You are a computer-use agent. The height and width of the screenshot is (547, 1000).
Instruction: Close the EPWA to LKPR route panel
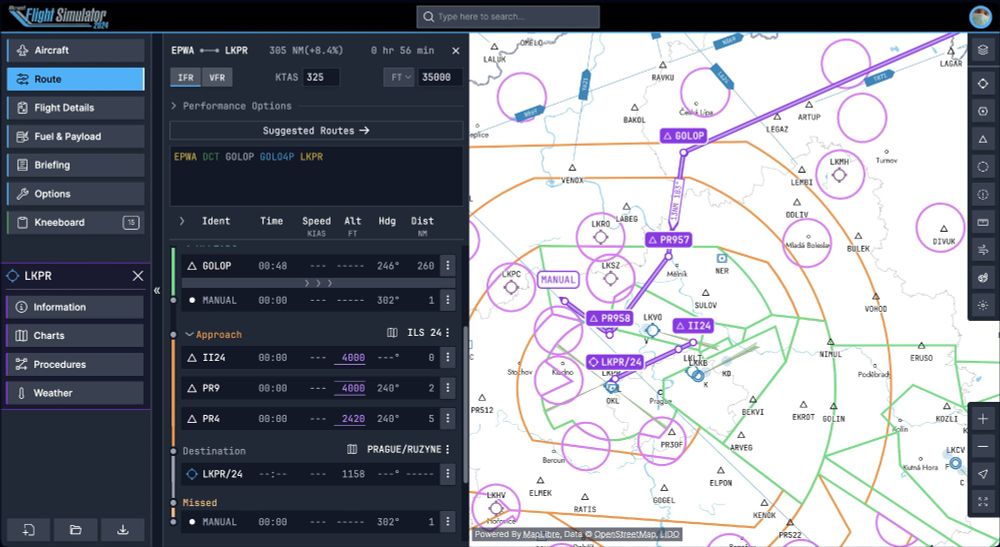pos(455,50)
